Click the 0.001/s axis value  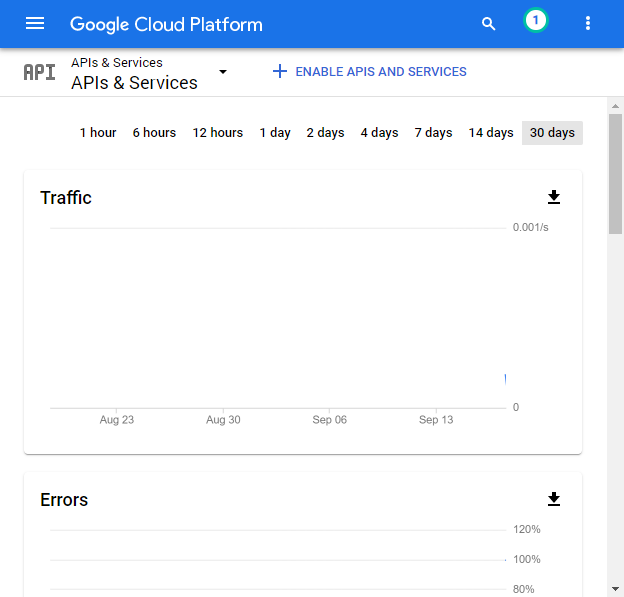(x=530, y=227)
